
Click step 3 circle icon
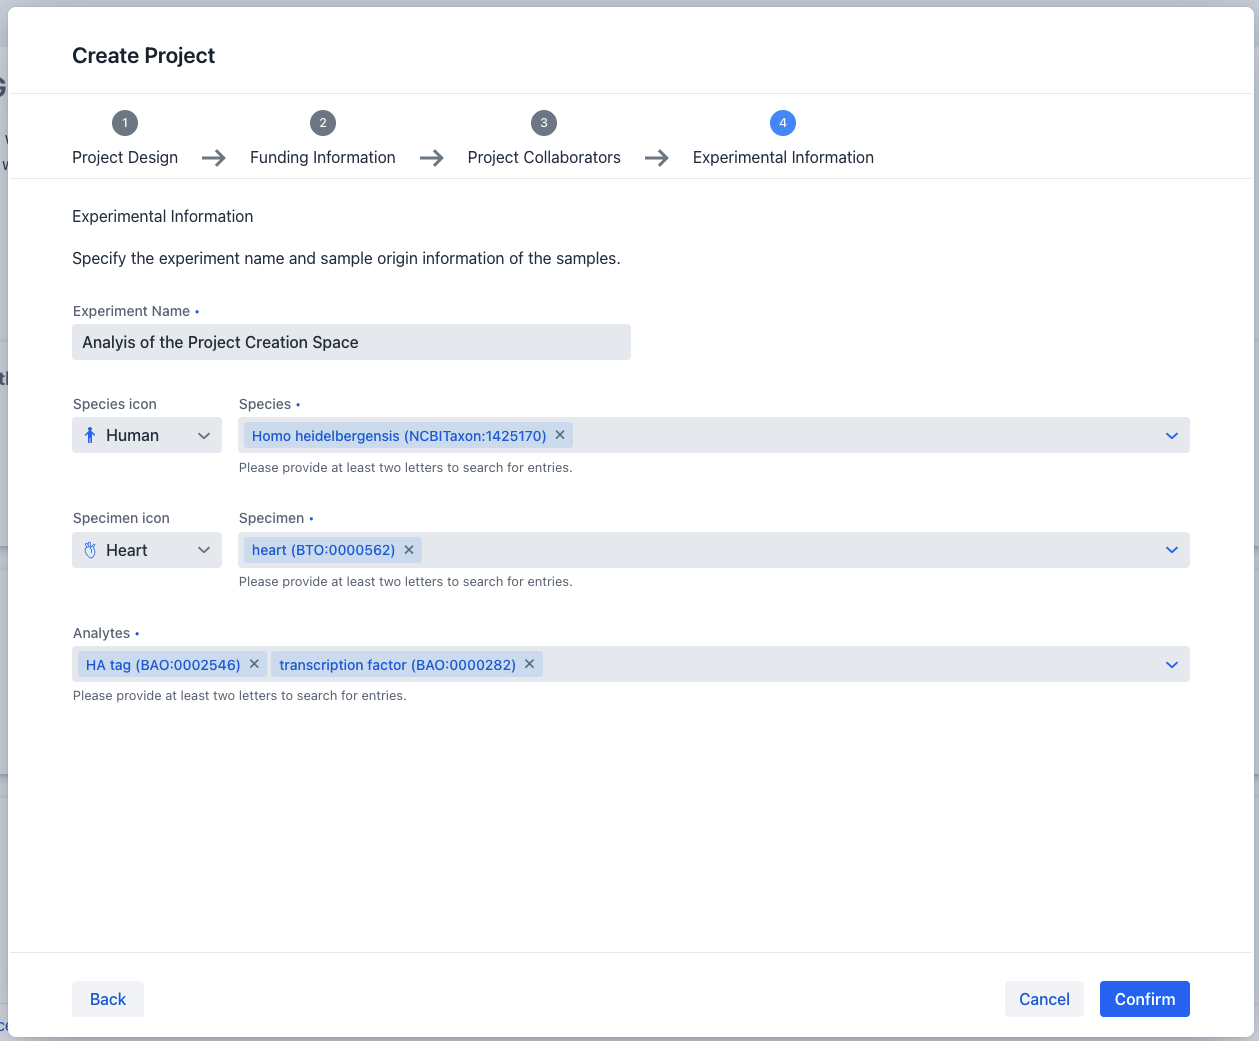coord(543,123)
